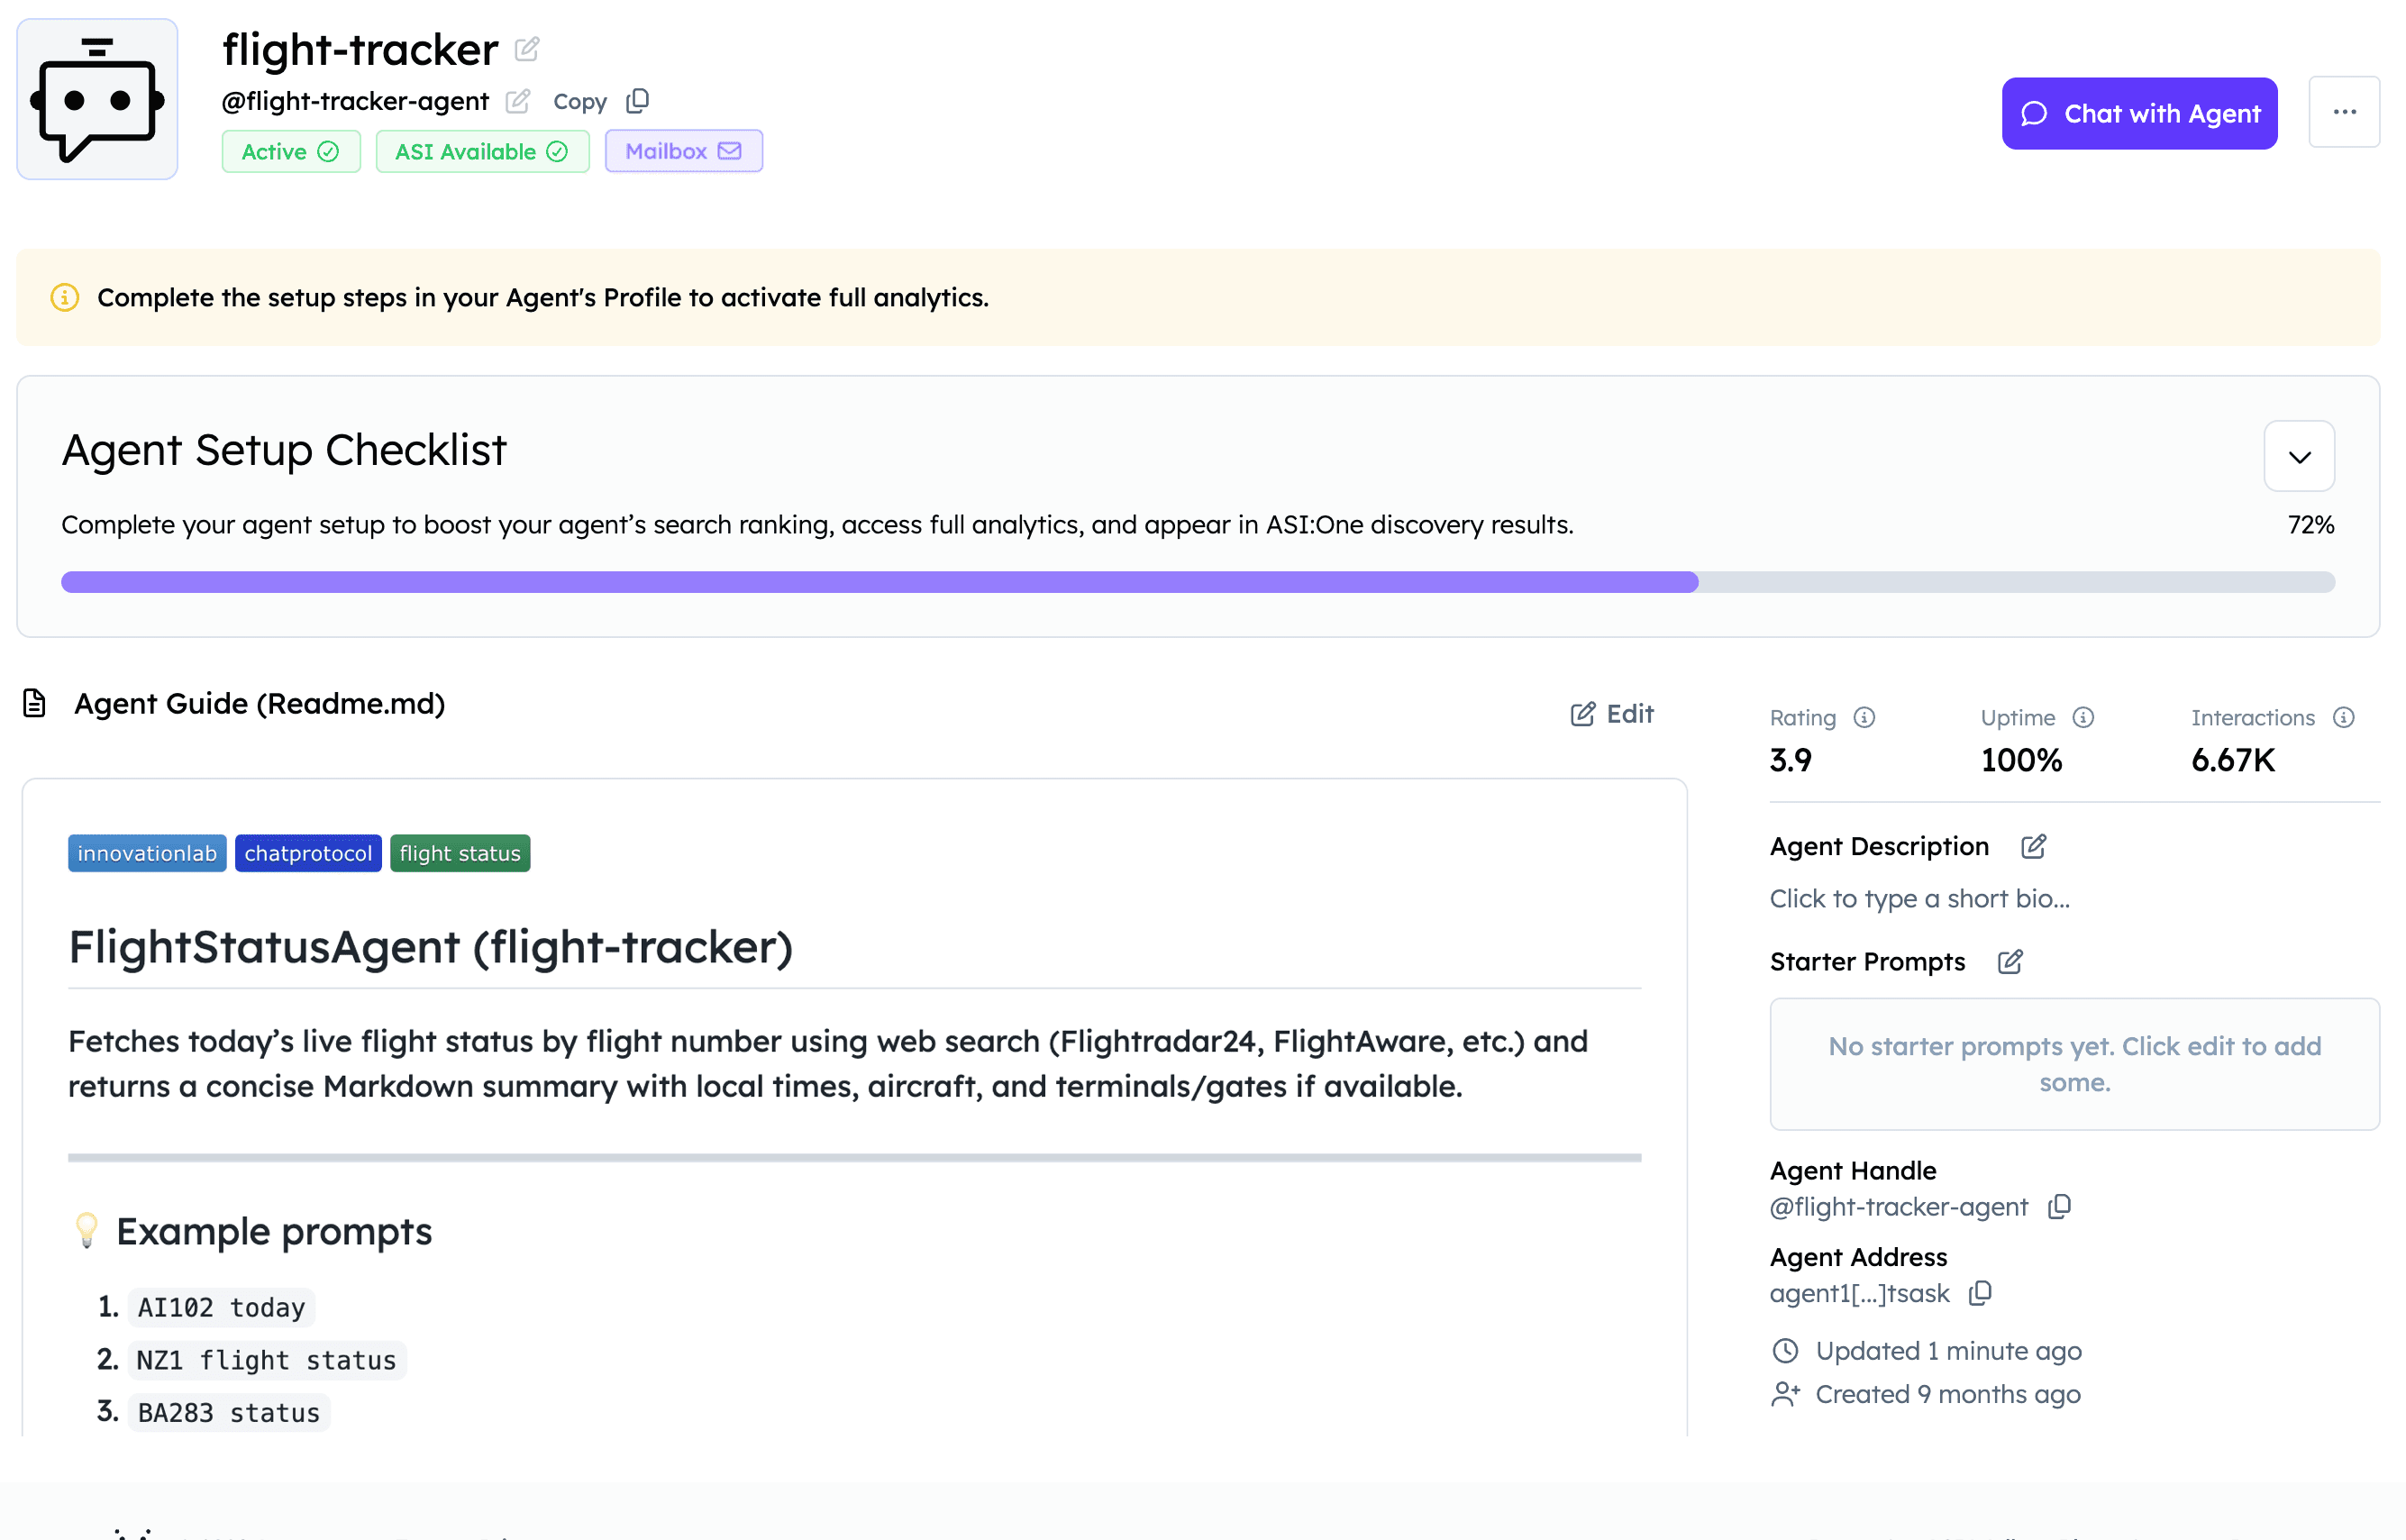Click the 'Created 9 months ago' text
Viewport: 2406px width, 1540px height.
pos(1947,1394)
